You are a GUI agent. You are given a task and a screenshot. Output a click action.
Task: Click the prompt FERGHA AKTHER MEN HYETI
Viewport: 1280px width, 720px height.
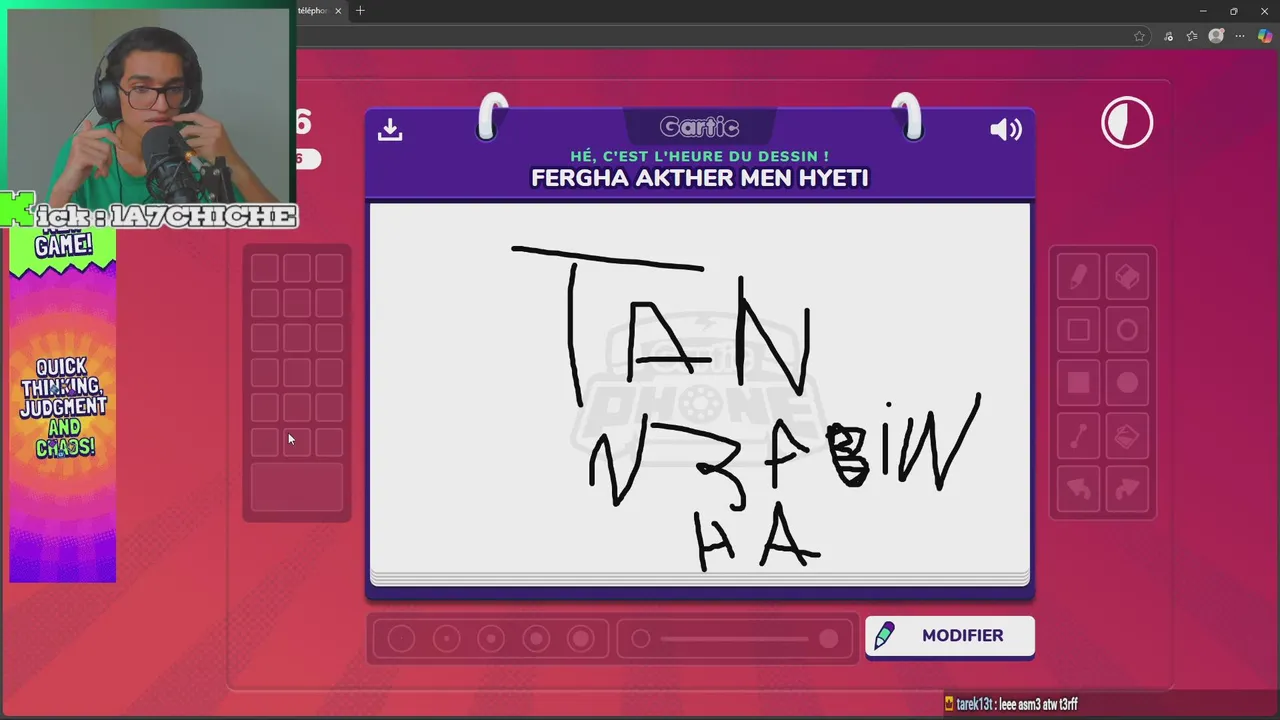pyautogui.click(x=700, y=178)
